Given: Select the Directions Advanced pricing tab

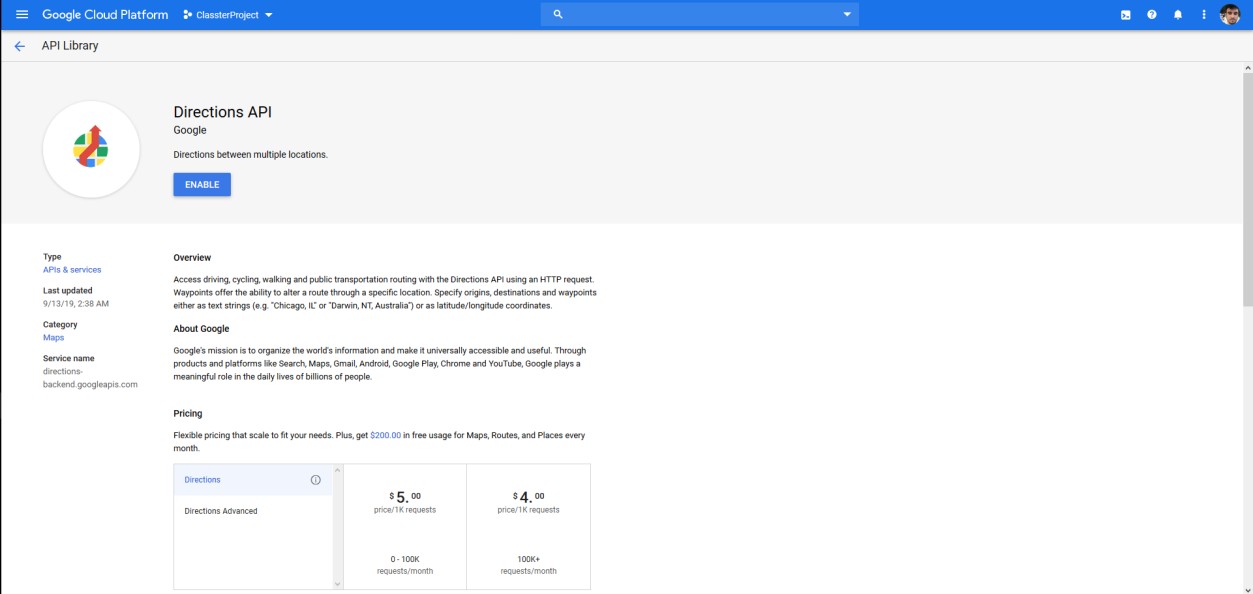Looking at the screenshot, I should 221,511.
